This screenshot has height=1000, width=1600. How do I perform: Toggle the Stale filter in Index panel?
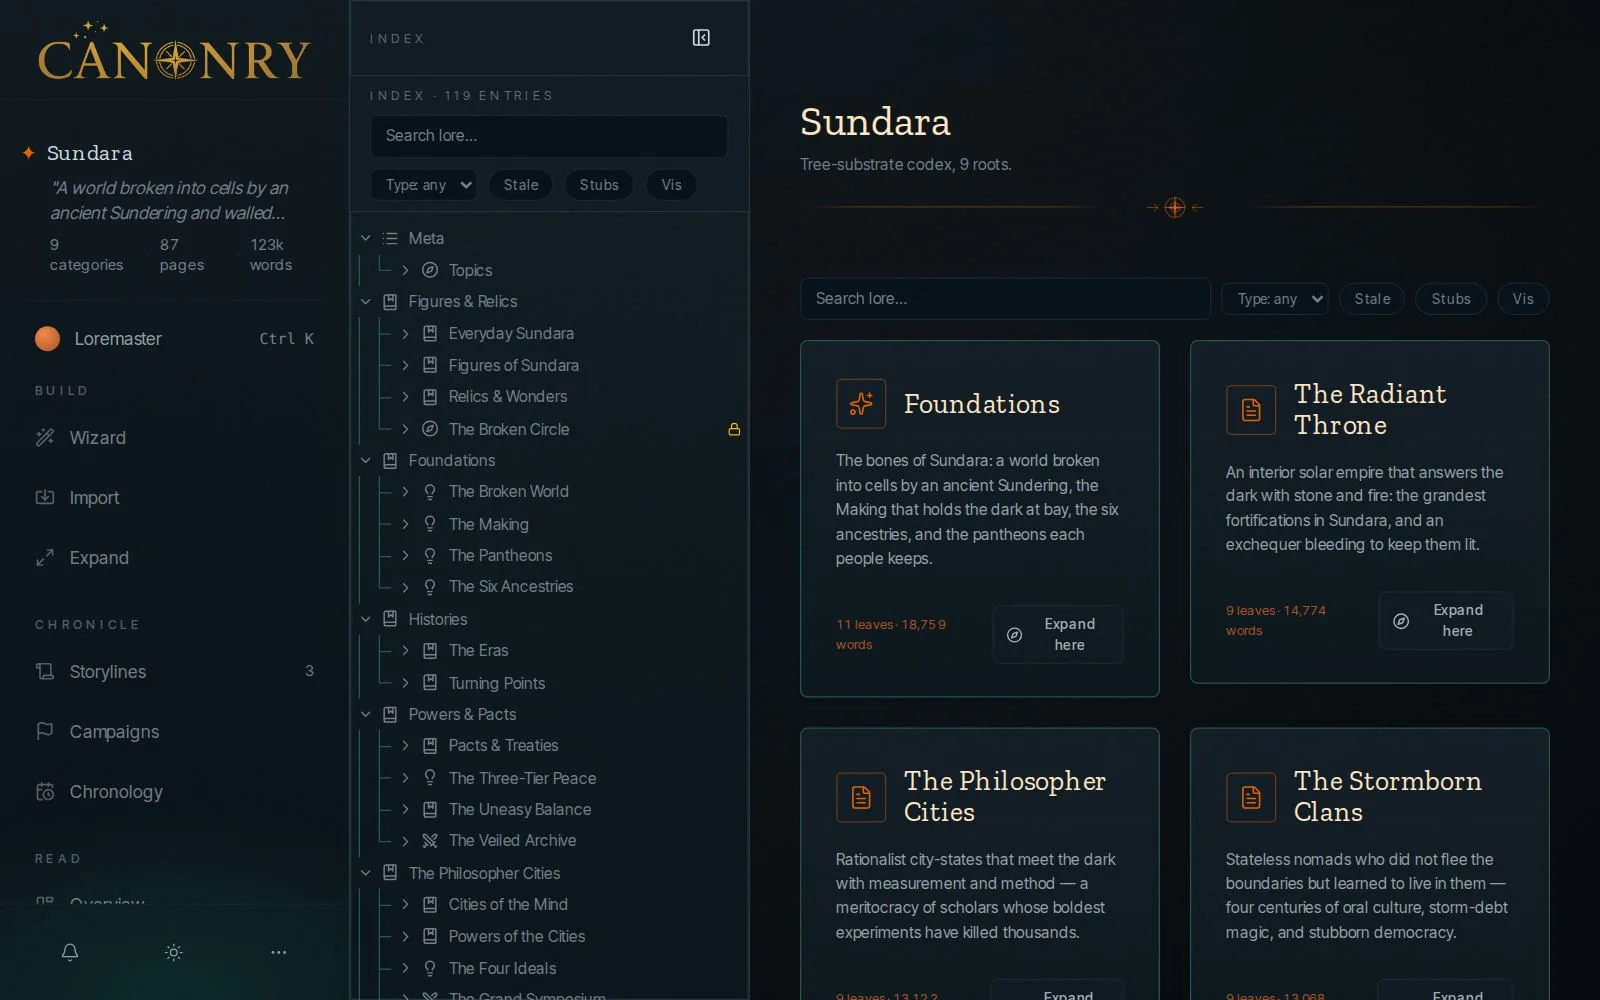(x=521, y=185)
